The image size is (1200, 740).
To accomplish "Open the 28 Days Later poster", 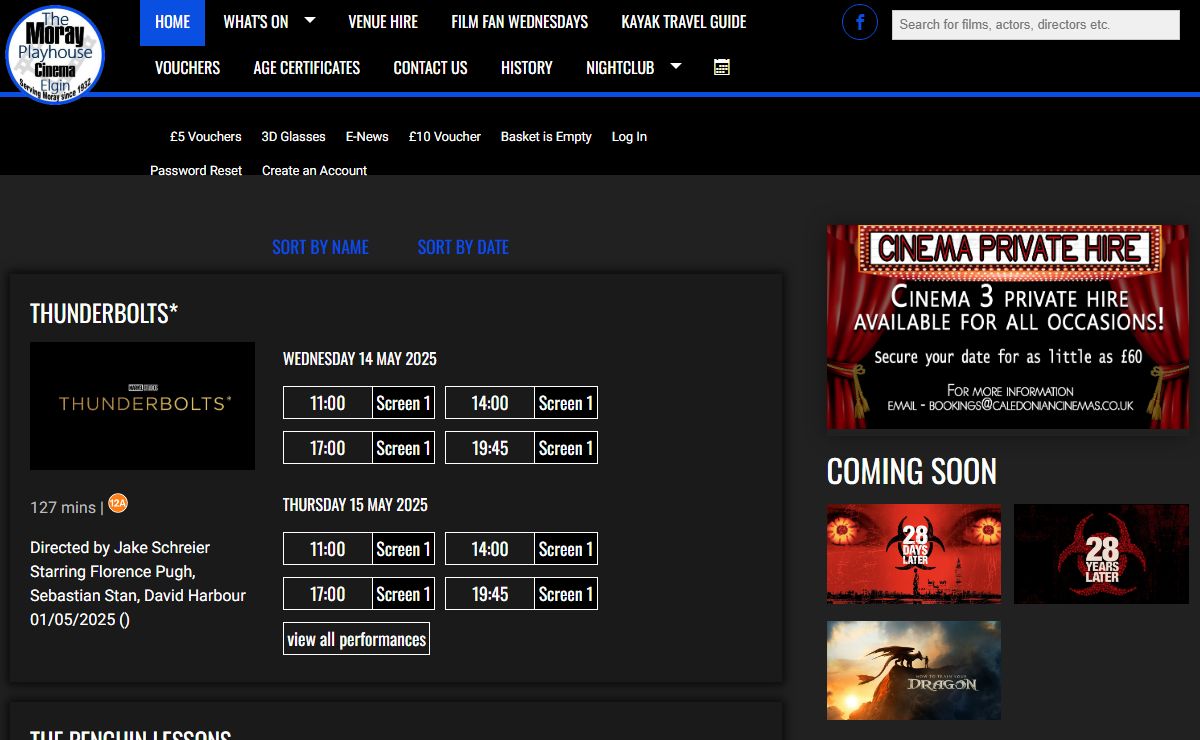I will coord(914,554).
